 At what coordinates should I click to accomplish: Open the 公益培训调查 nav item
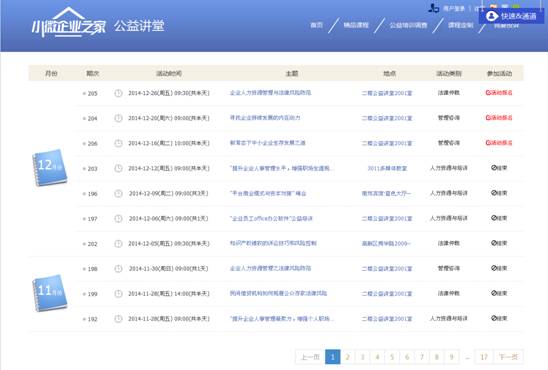click(408, 25)
